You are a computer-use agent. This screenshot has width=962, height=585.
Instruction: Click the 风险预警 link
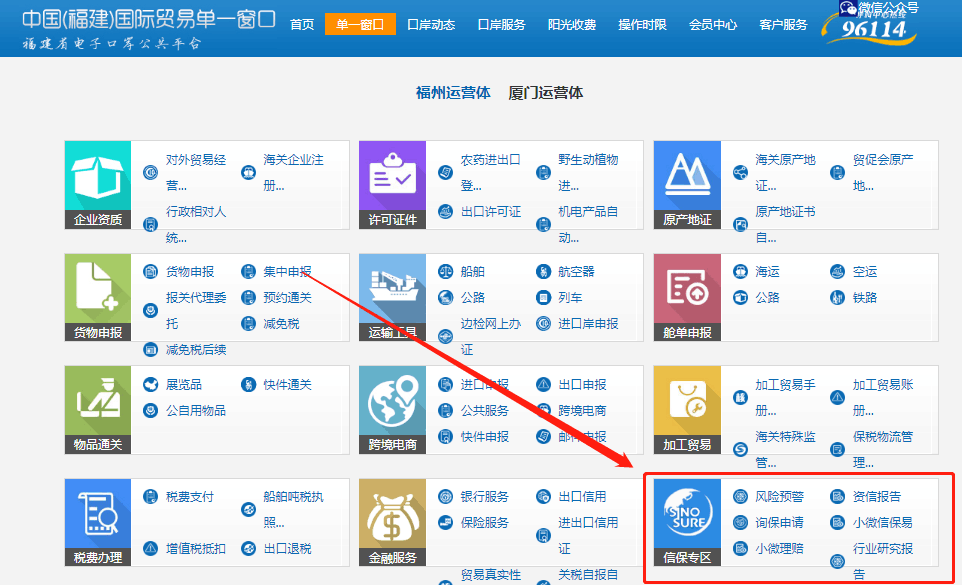coord(778,497)
